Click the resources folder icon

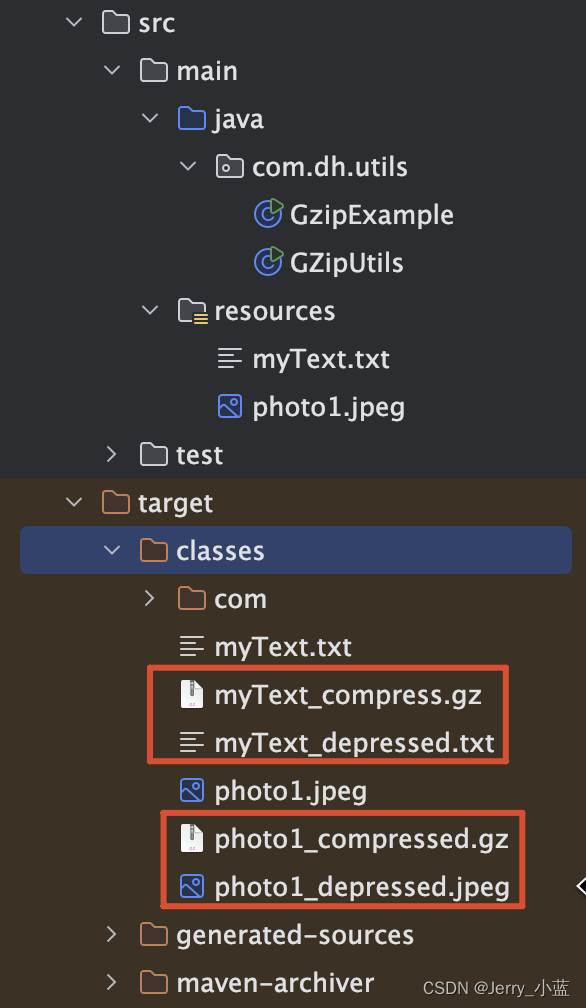(191, 310)
